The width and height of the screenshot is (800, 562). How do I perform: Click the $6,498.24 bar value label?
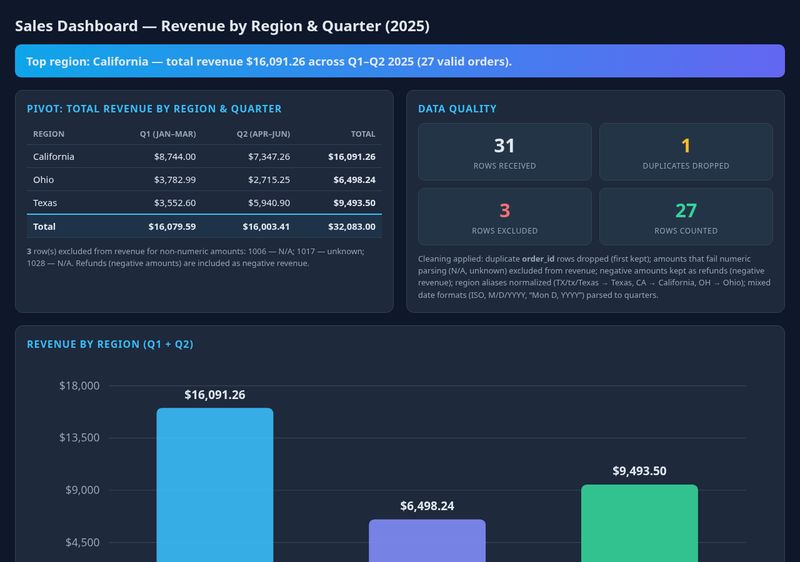pyautogui.click(x=427, y=506)
